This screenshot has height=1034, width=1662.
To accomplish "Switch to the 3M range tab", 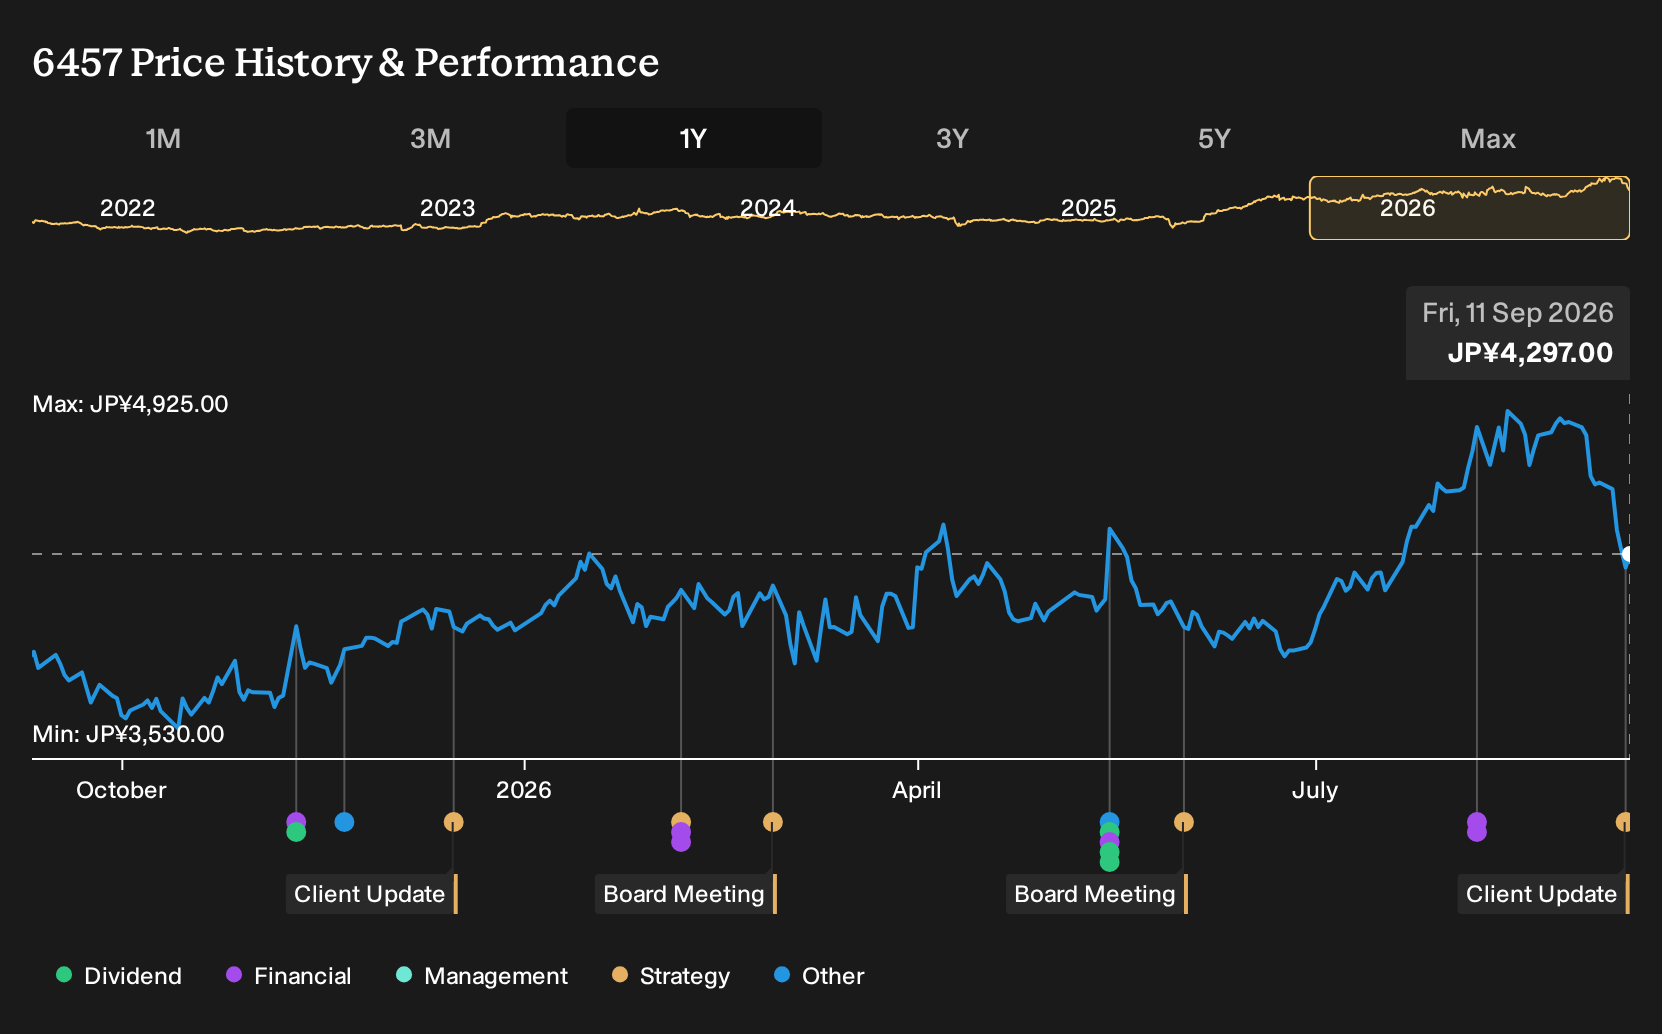I will (430, 138).
